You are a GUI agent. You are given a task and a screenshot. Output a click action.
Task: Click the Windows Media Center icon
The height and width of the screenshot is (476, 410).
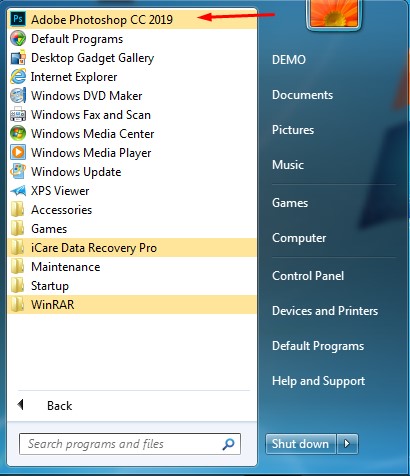tap(18, 134)
